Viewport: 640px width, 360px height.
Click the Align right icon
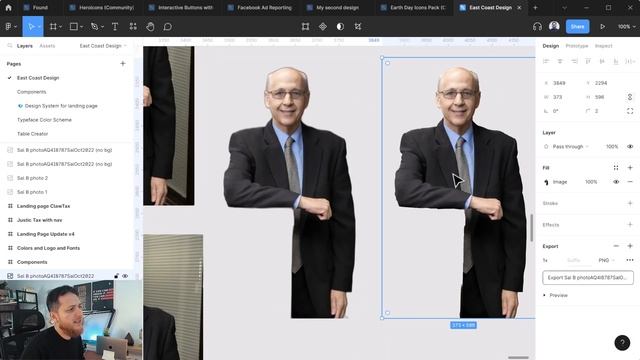click(574, 61)
